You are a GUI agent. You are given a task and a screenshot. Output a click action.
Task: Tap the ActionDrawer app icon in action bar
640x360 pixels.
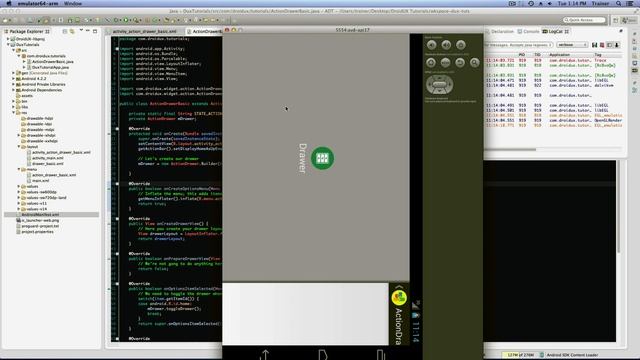tap(399, 298)
